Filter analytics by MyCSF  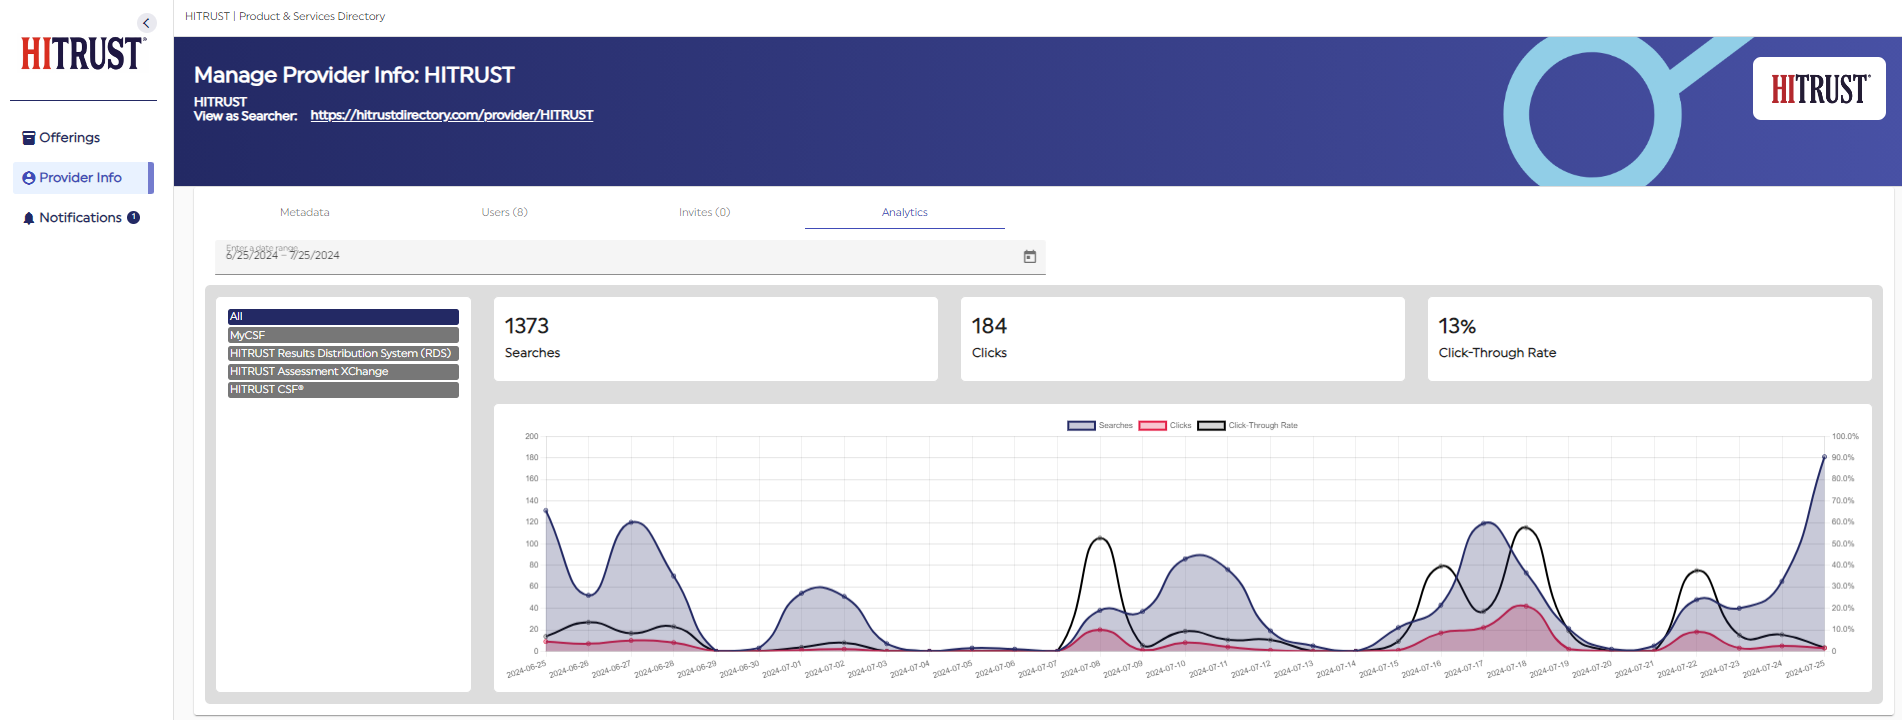343,335
